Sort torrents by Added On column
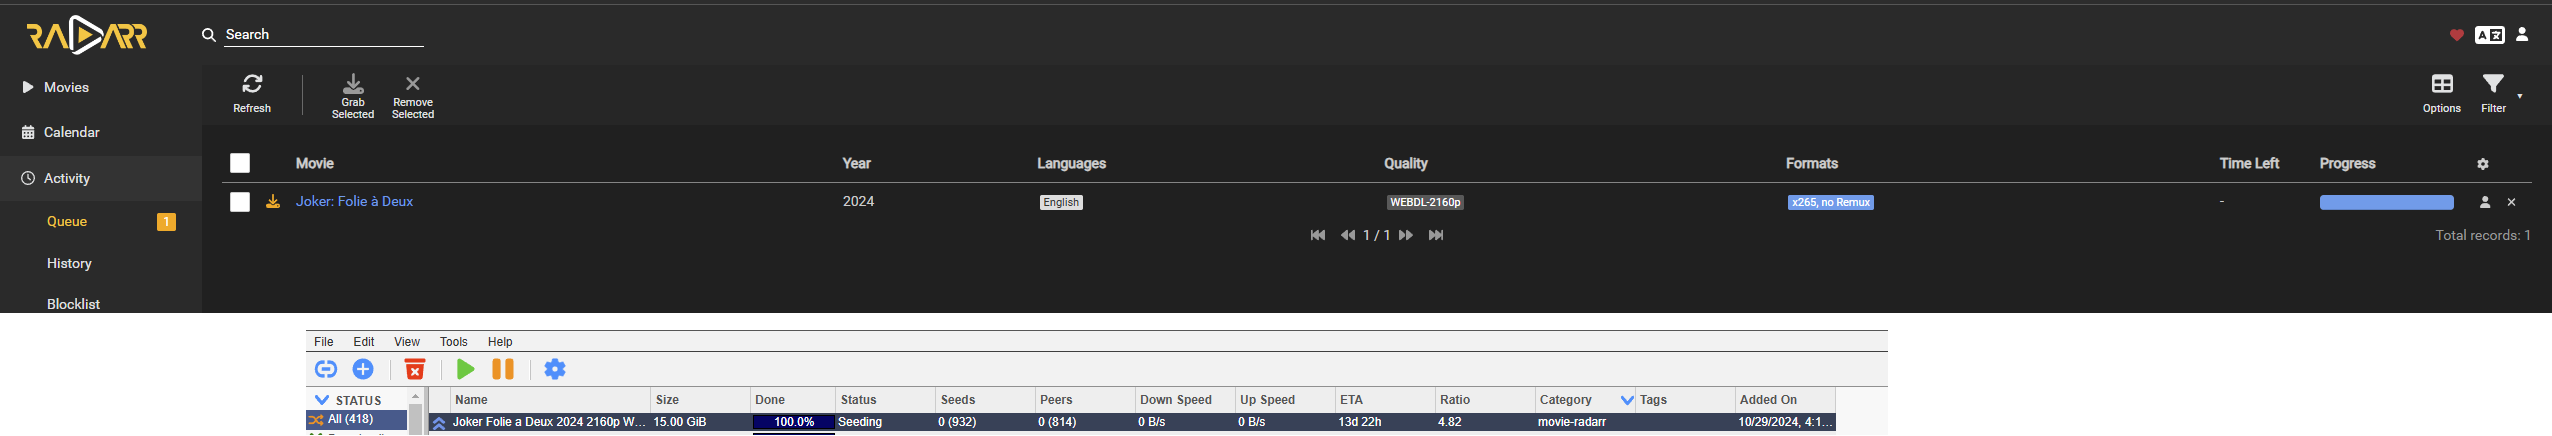The image size is (2552, 436). [x=1785, y=400]
